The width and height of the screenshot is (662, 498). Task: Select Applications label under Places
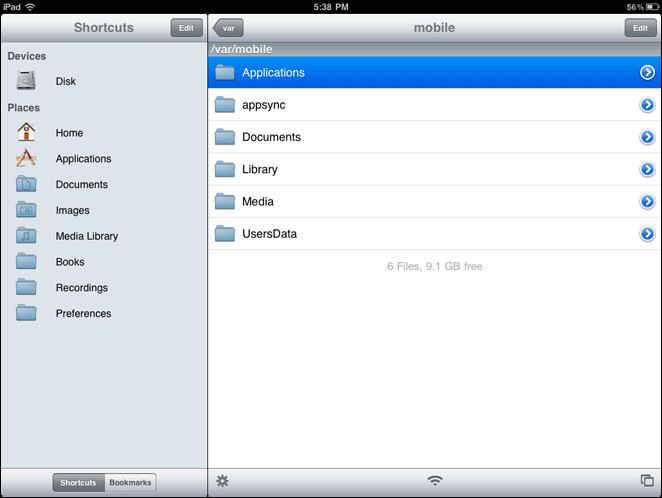click(x=84, y=159)
